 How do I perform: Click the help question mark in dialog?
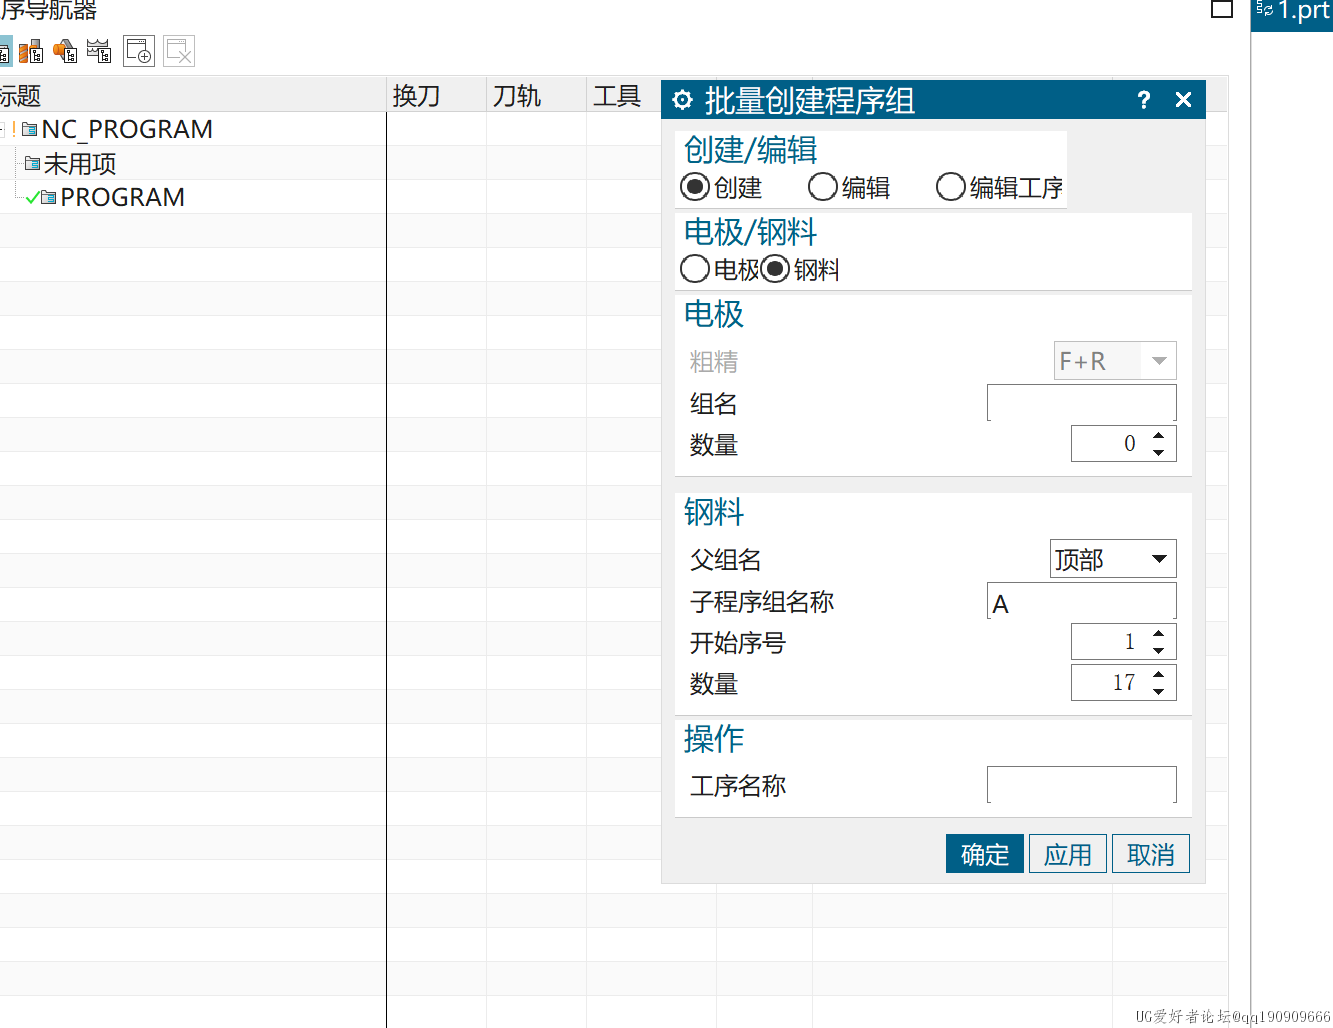tap(1144, 100)
